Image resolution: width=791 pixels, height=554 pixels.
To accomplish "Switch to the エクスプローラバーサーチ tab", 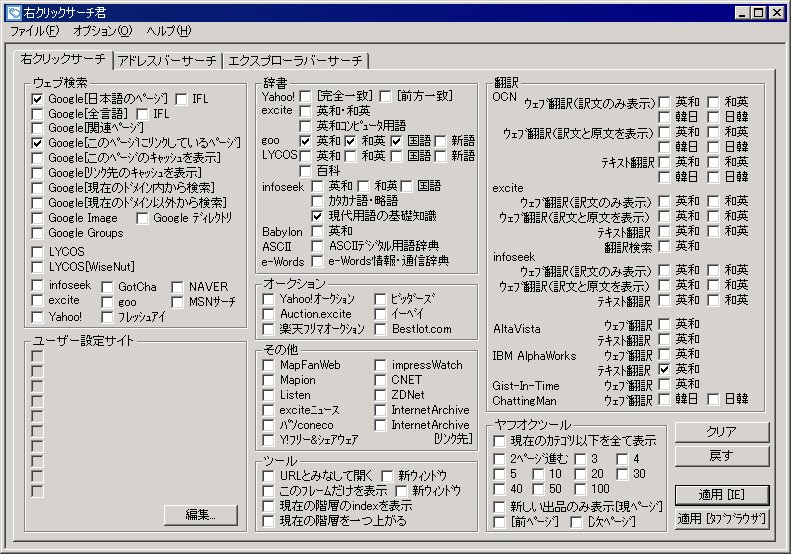I will [x=295, y=61].
